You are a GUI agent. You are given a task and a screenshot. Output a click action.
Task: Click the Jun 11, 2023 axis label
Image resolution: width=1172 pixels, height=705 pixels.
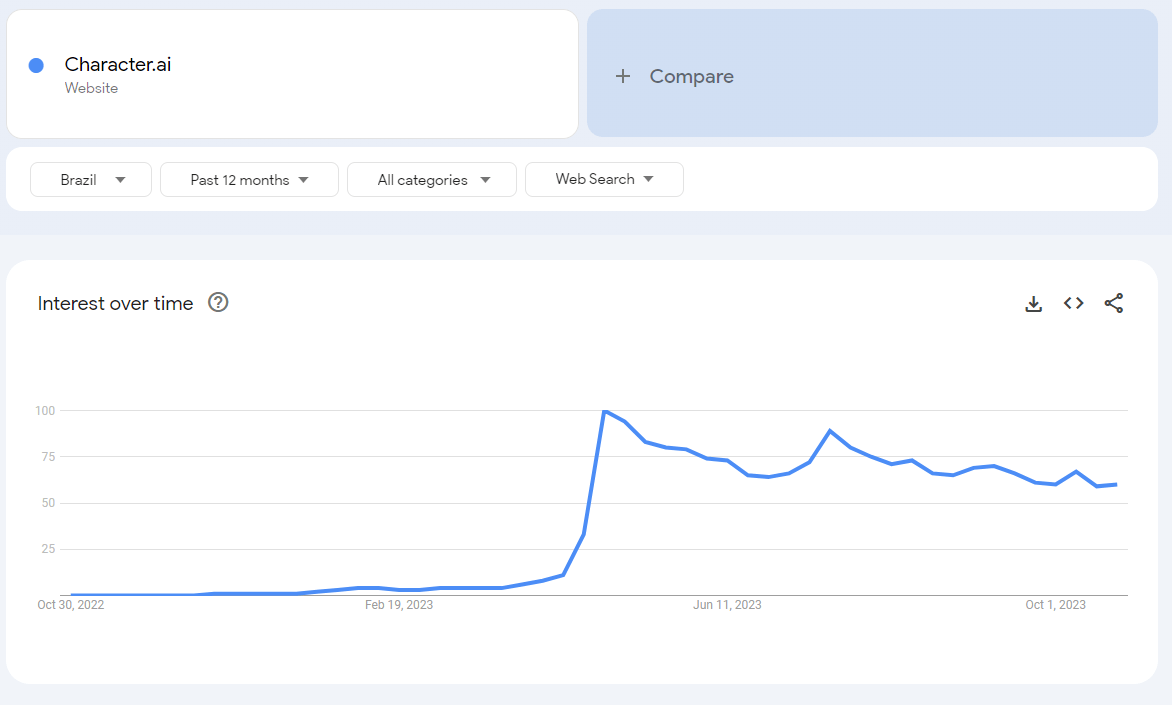pyautogui.click(x=727, y=604)
